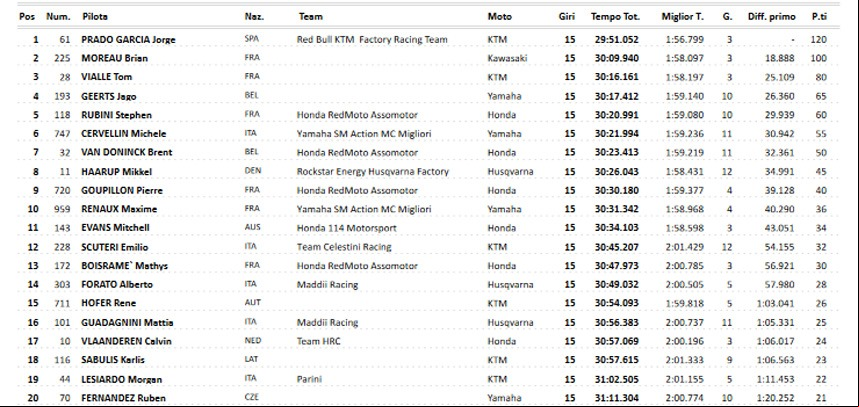Click the Parini team cell

[310, 379]
